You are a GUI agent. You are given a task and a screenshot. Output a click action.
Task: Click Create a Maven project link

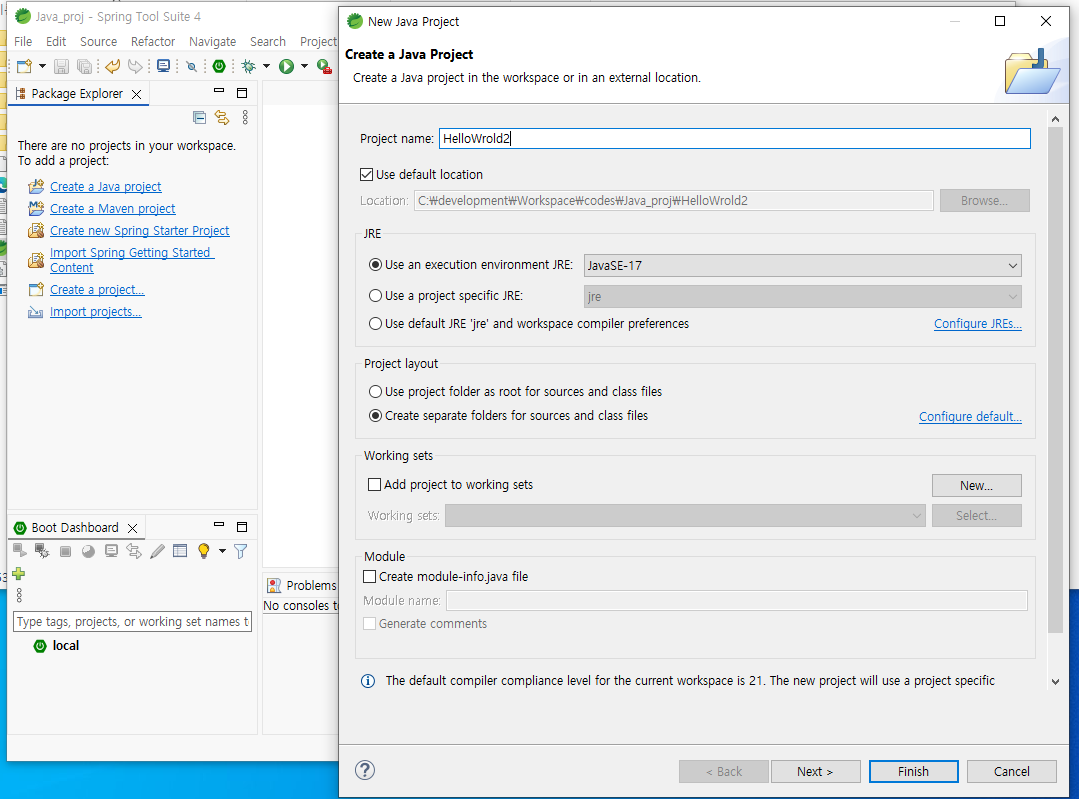tap(113, 209)
